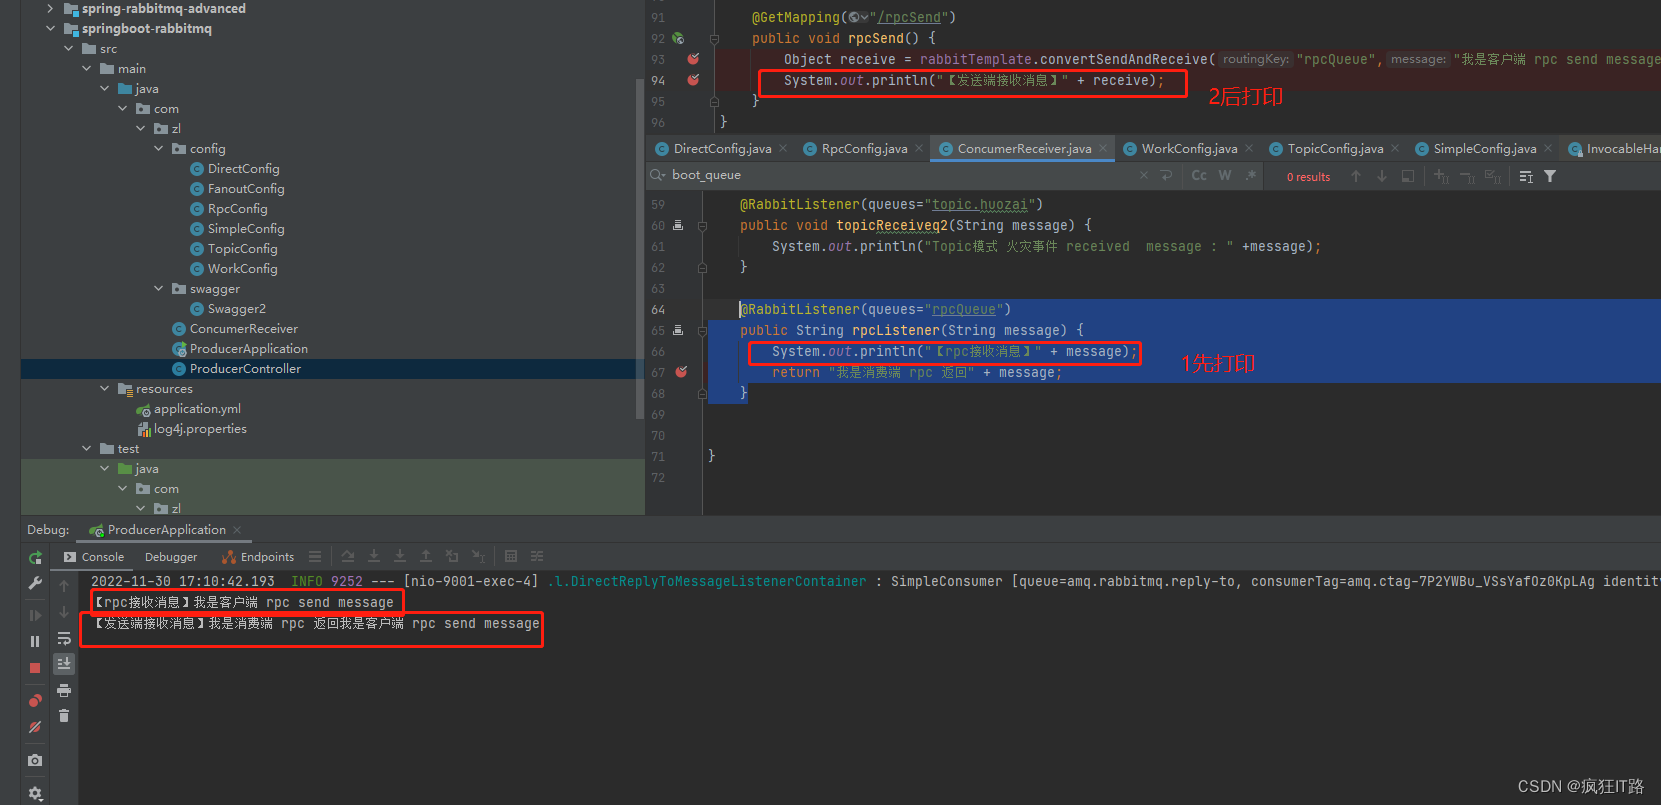Image resolution: width=1661 pixels, height=805 pixels.
Task: Clear all console output trash icon
Action: [x=64, y=716]
